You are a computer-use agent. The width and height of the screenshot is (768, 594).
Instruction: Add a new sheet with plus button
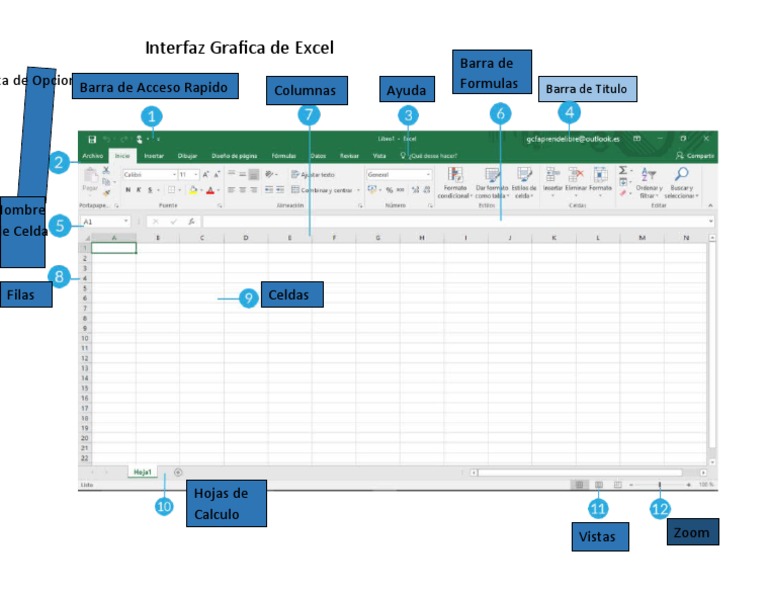(x=178, y=472)
